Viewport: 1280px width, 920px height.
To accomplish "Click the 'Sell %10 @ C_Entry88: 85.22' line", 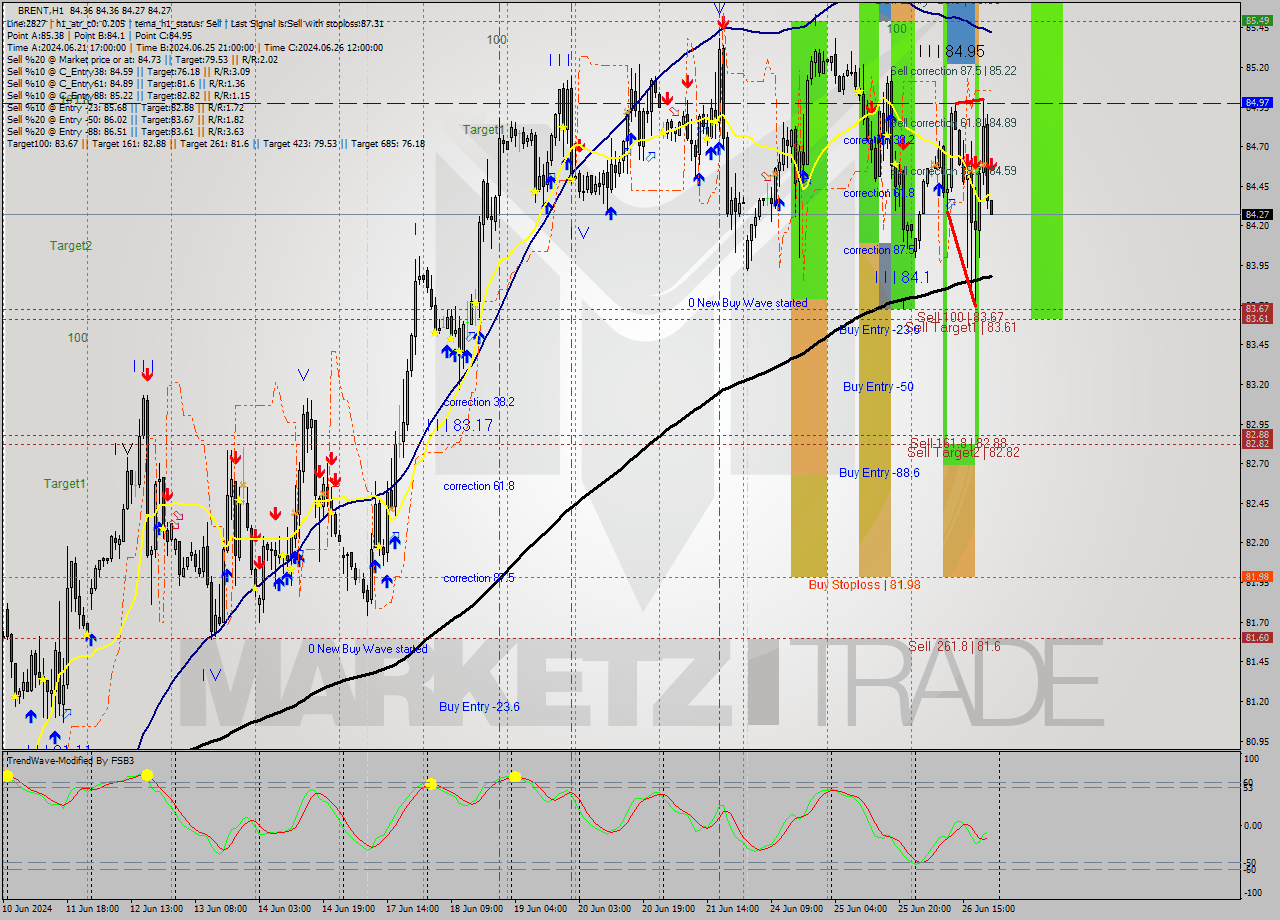I will [x=128, y=95].
